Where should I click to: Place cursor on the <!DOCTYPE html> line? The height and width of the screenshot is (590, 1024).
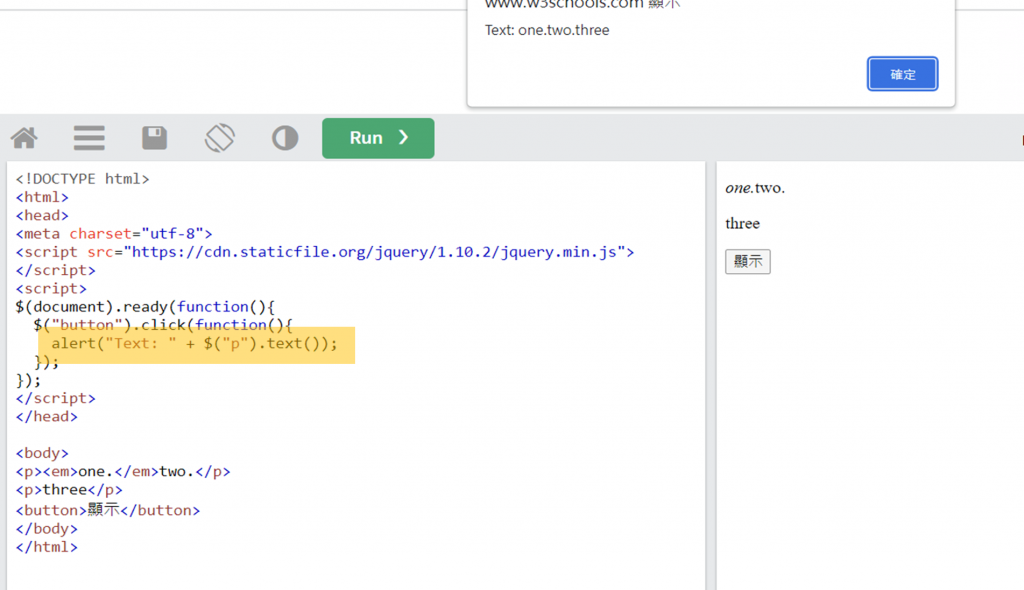pos(82,178)
